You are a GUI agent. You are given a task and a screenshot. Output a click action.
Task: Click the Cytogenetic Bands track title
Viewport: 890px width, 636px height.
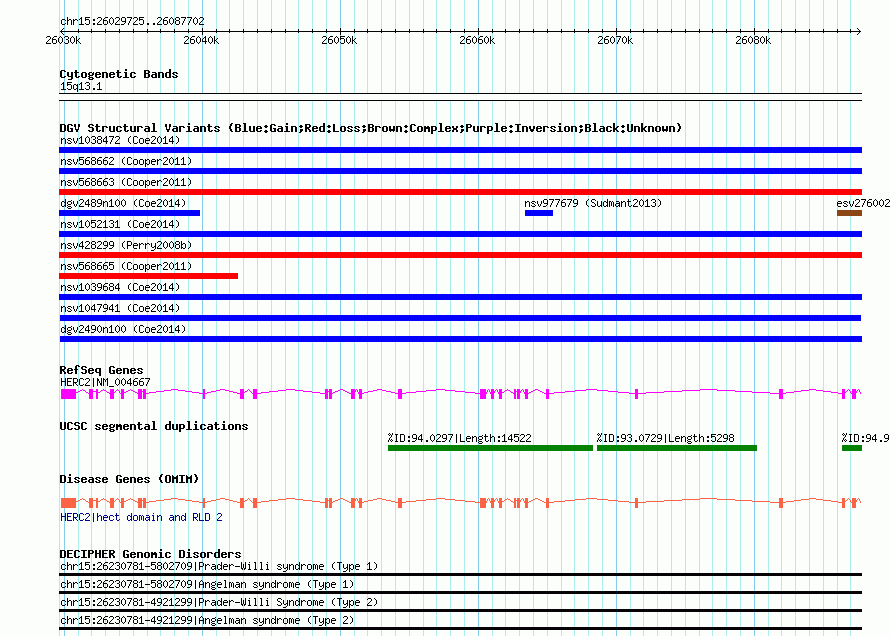tap(119, 74)
